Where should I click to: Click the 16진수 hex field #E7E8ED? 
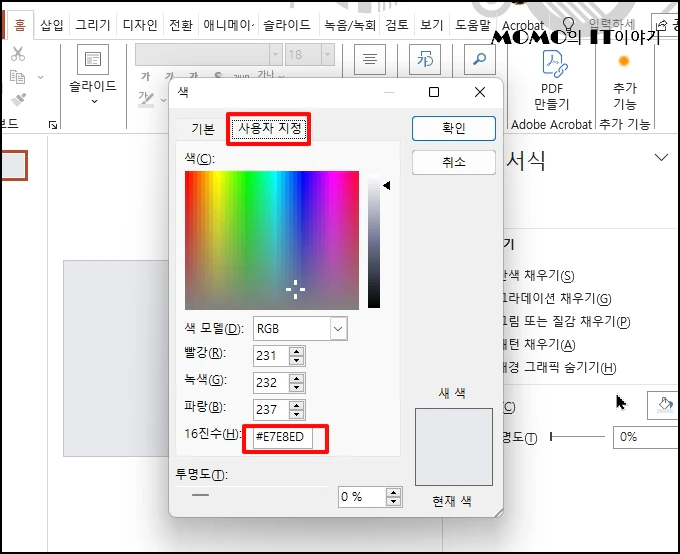coord(283,437)
